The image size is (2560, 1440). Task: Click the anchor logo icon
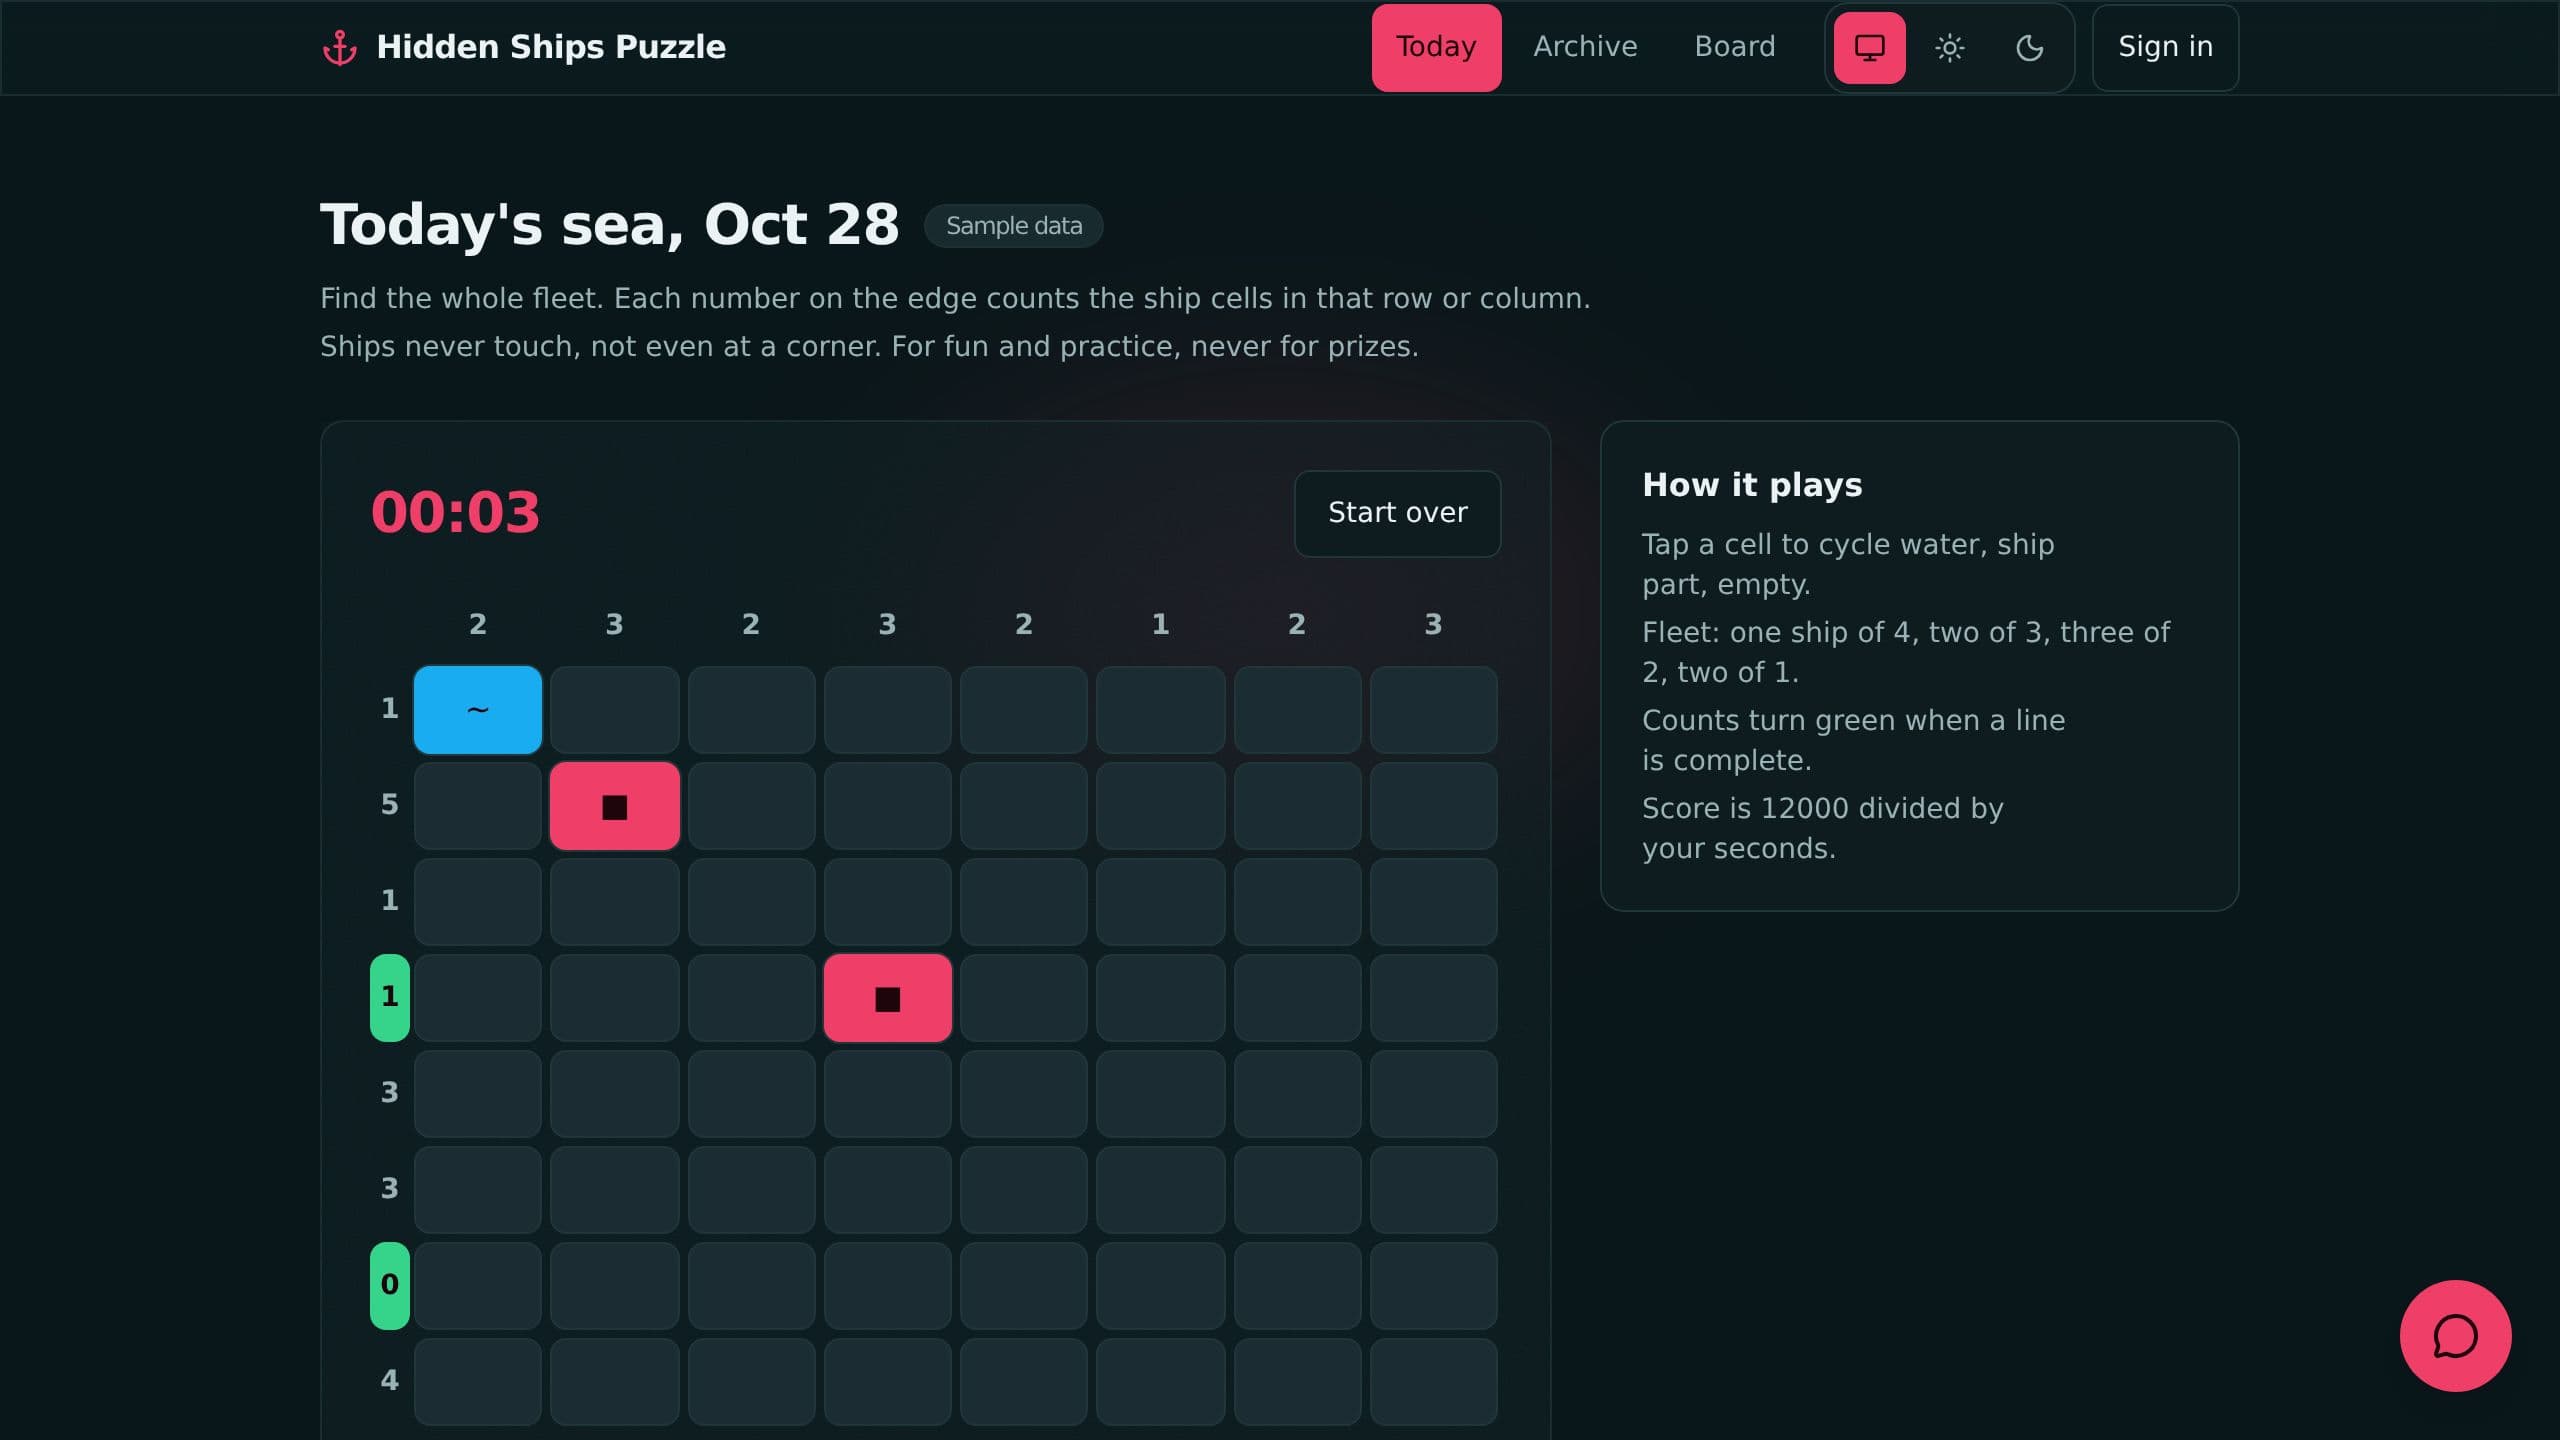(x=340, y=47)
